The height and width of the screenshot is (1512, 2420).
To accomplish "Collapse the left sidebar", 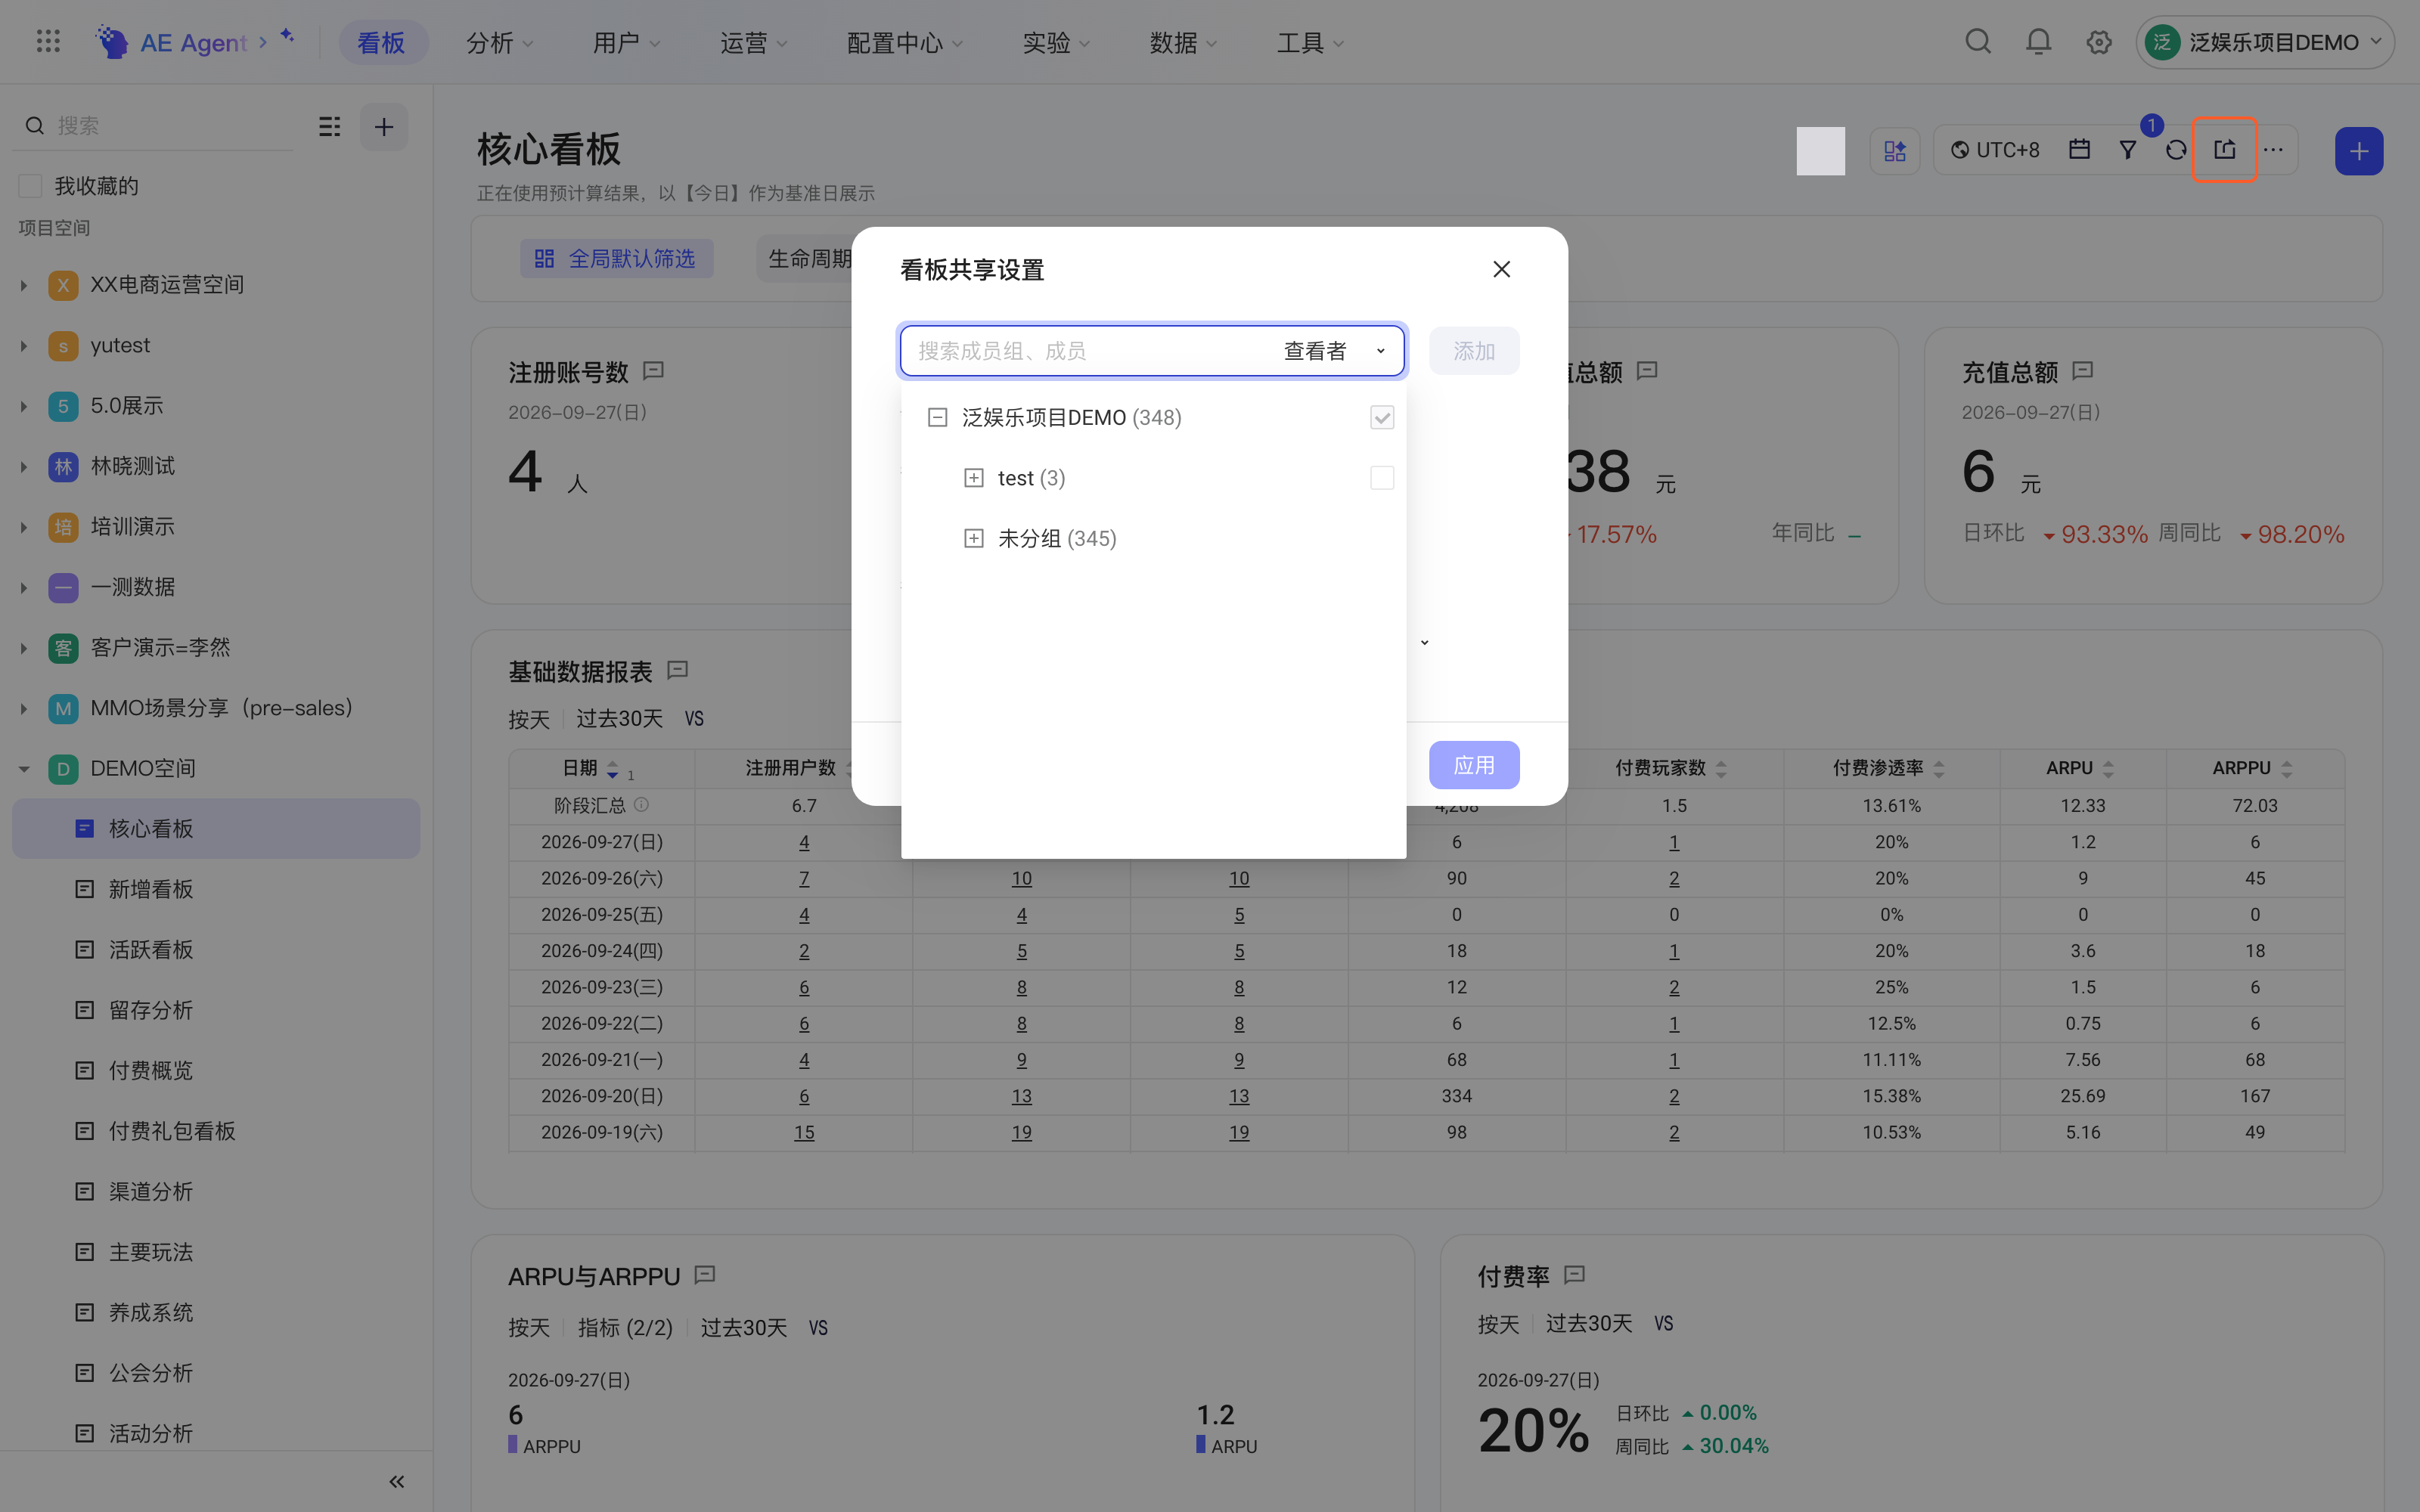I will pyautogui.click(x=397, y=1482).
